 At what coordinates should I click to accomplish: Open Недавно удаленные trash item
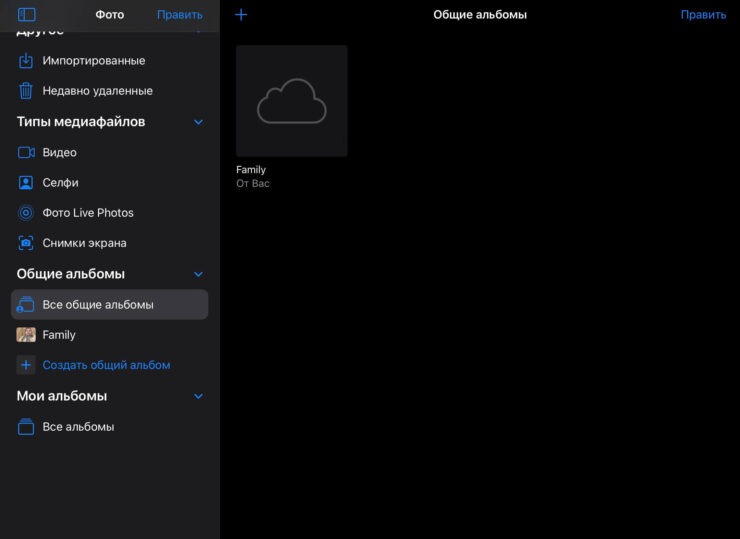[x=97, y=91]
